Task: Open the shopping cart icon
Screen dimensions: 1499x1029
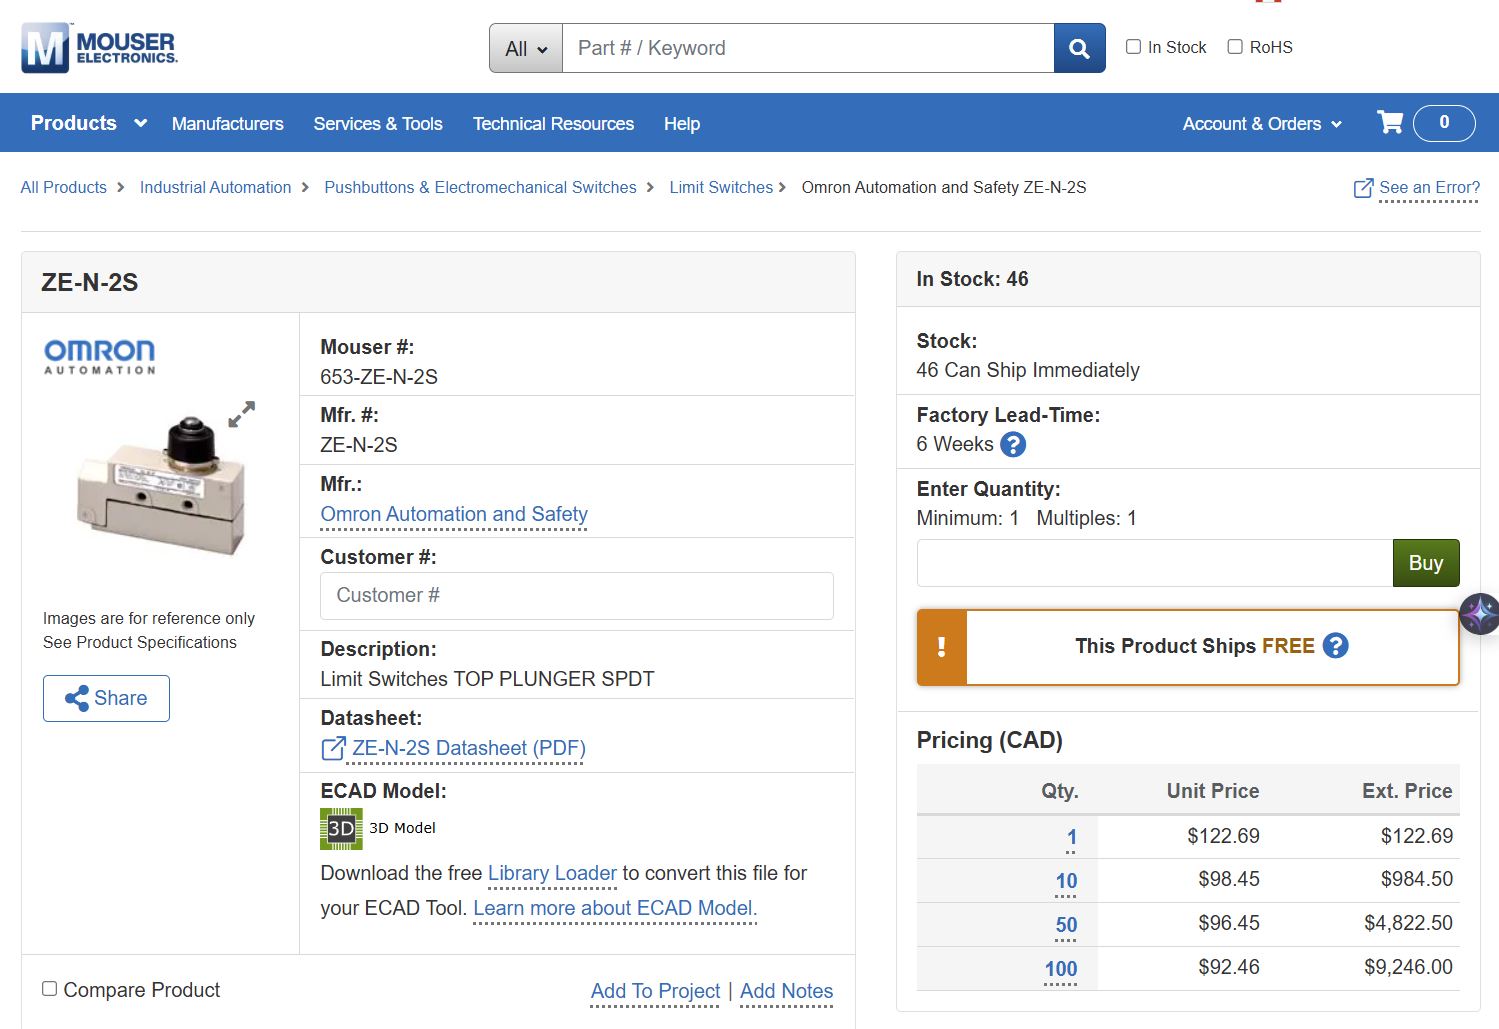Action: (1390, 122)
